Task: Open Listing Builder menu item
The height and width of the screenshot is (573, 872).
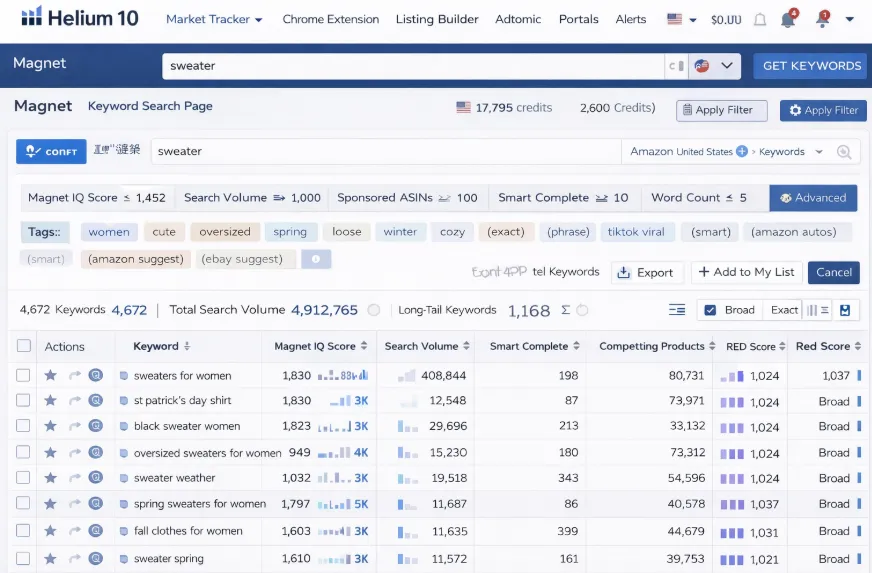Action: [437, 19]
